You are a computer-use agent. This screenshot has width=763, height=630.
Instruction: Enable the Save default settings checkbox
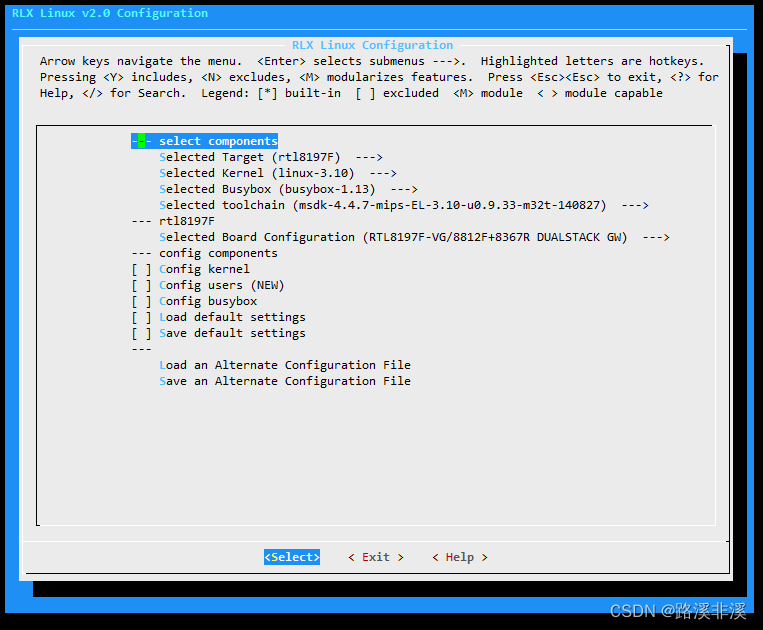point(141,333)
